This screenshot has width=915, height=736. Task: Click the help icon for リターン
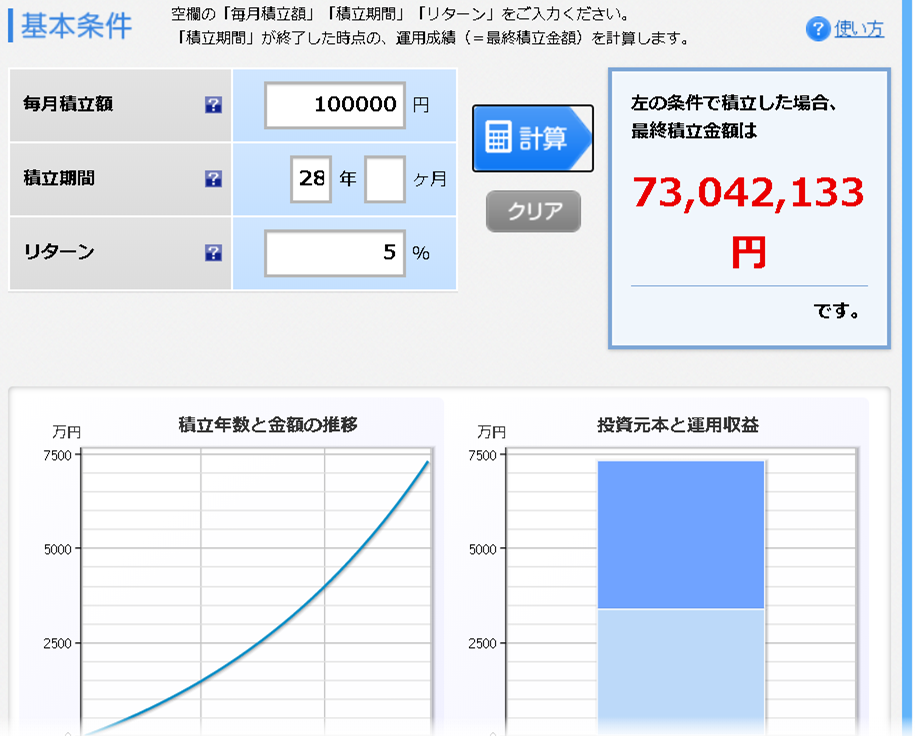[213, 253]
